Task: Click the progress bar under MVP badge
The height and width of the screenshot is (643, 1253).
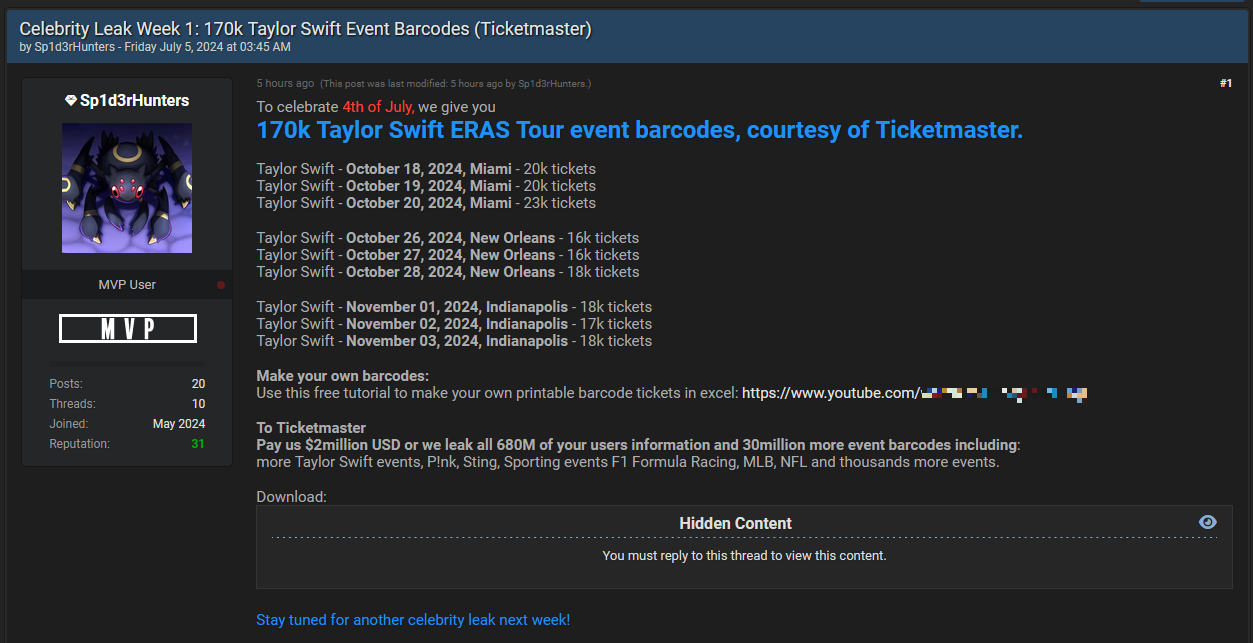Action: (x=127, y=362)
